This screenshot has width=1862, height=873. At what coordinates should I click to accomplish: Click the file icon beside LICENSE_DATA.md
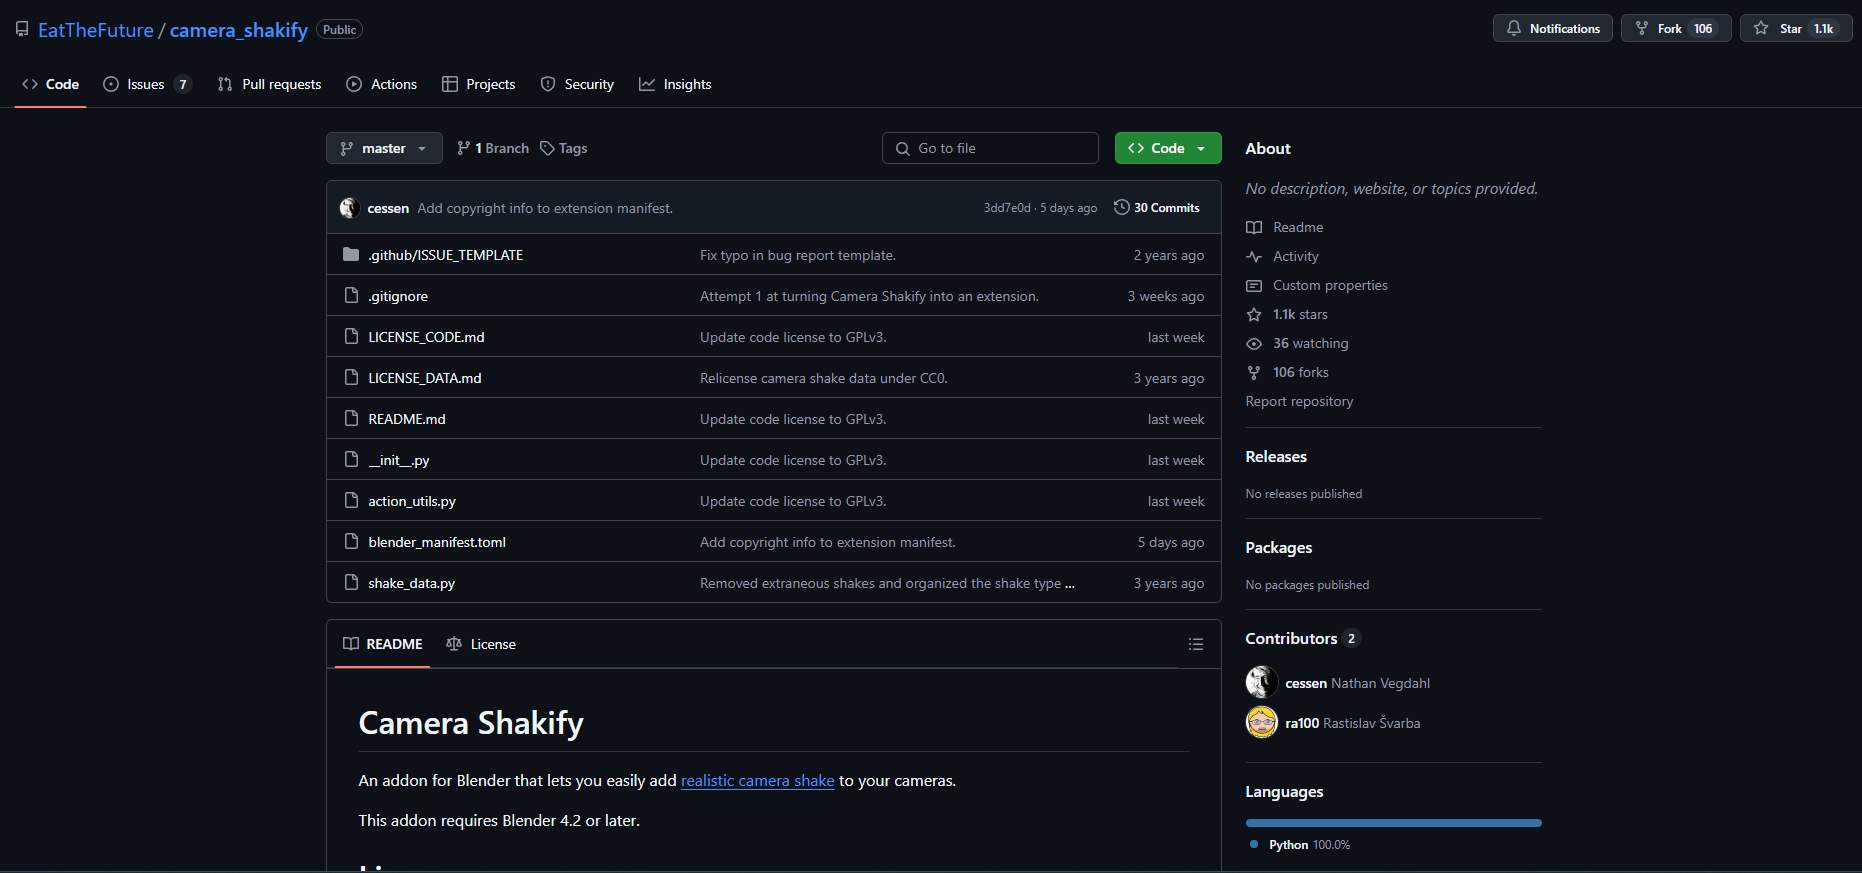click(351, 378)
